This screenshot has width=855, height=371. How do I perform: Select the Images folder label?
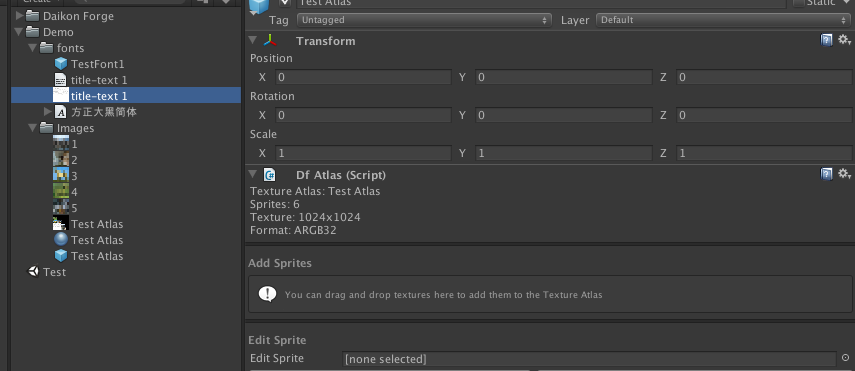tap(75, 128)
